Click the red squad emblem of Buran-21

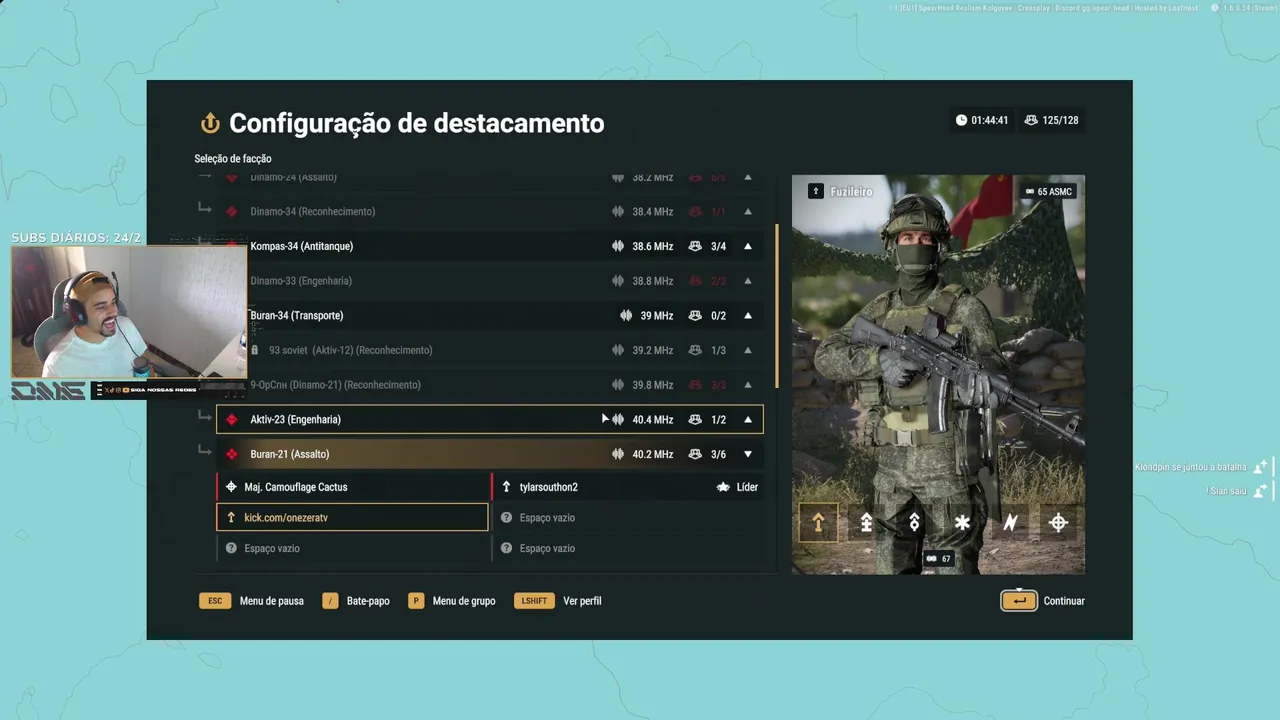(232, 454)
